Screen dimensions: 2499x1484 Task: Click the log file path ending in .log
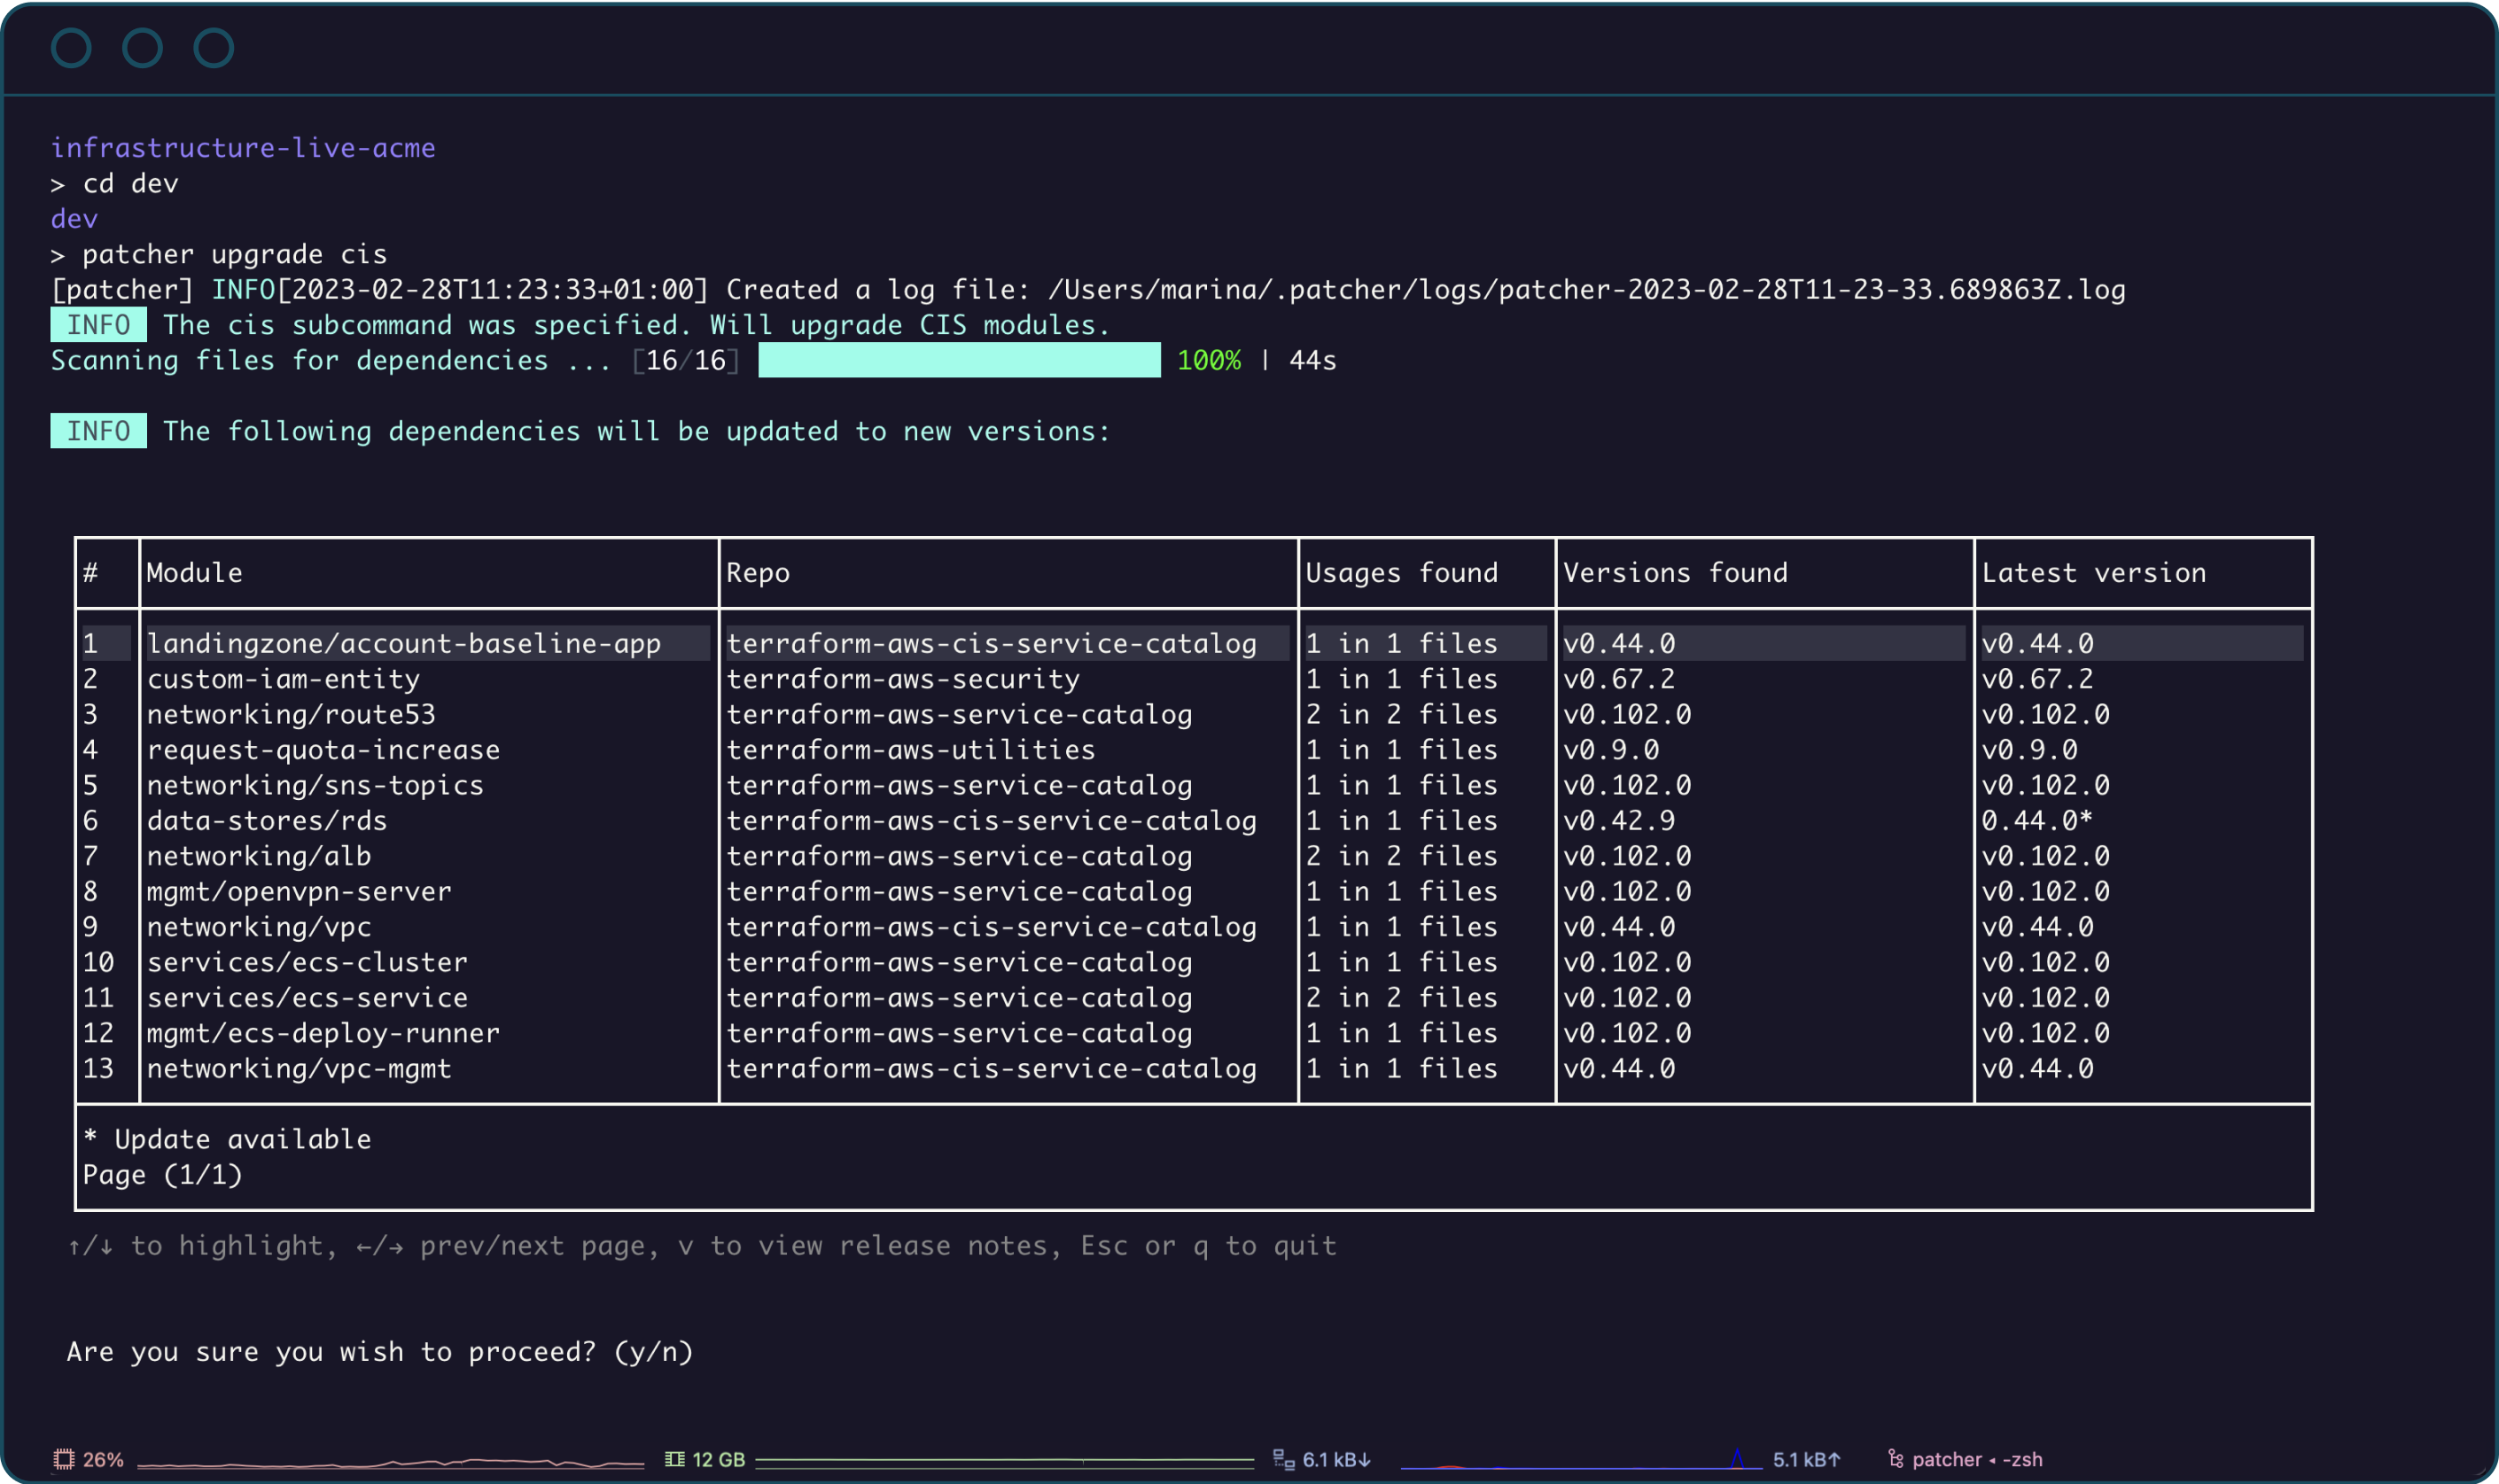(1586, 290)
